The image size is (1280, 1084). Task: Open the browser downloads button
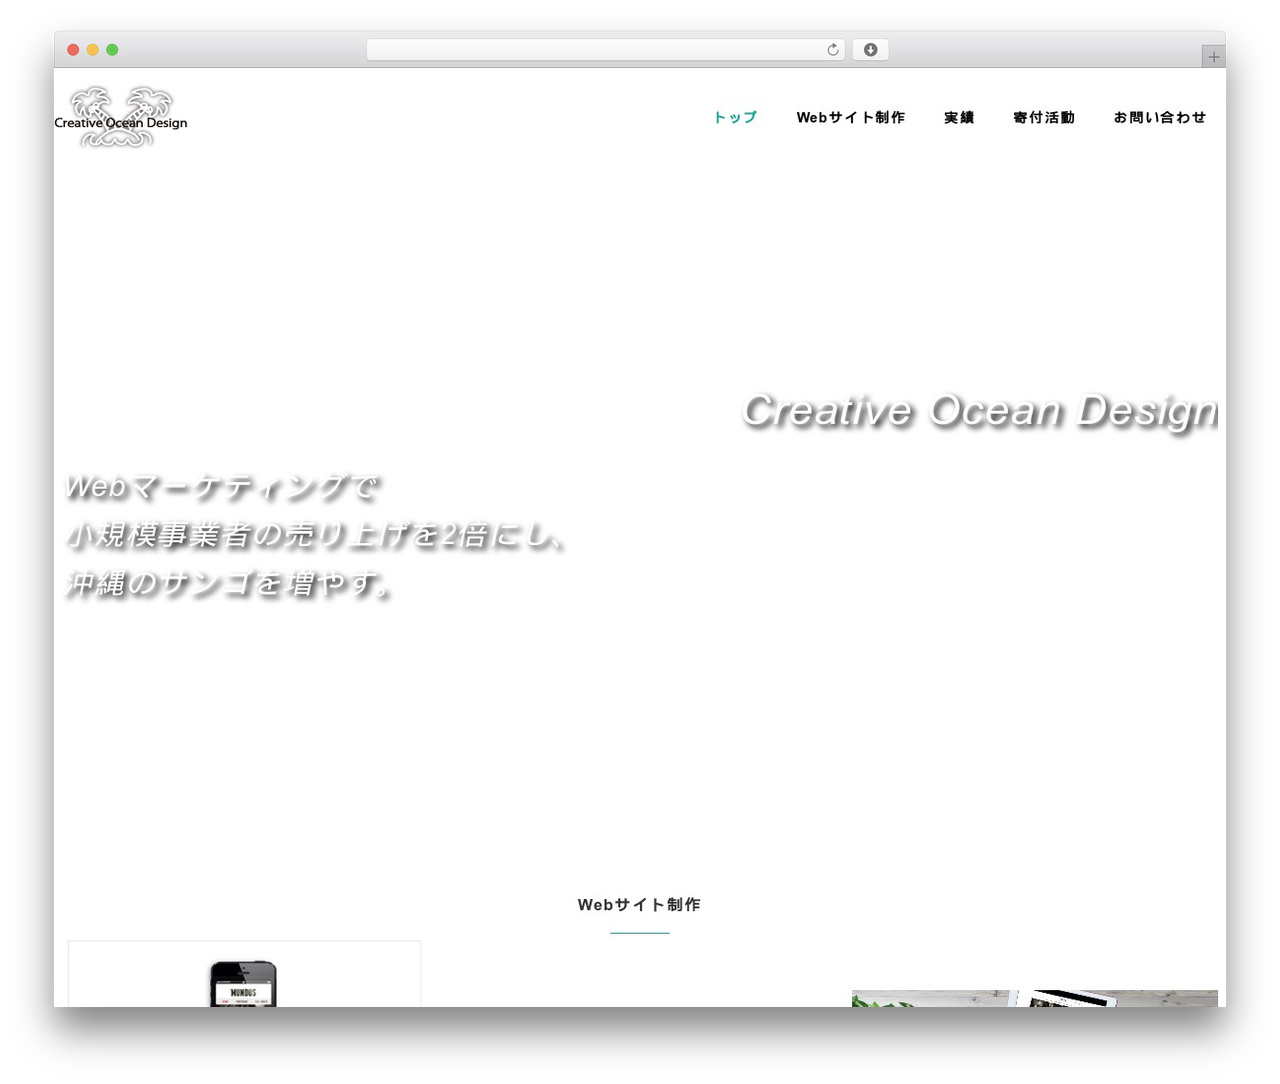[870, 50]
